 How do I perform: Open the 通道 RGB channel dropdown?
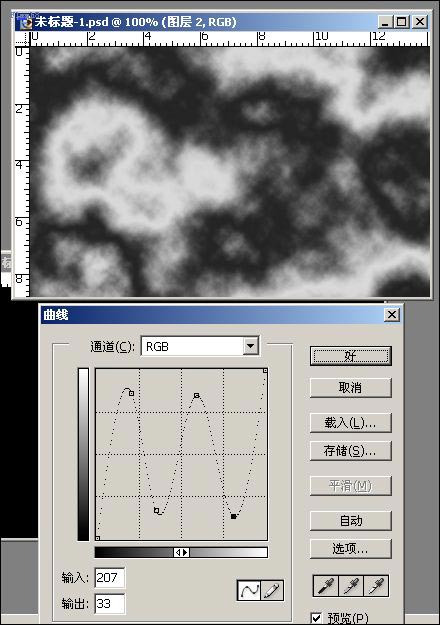click(250, 346)
